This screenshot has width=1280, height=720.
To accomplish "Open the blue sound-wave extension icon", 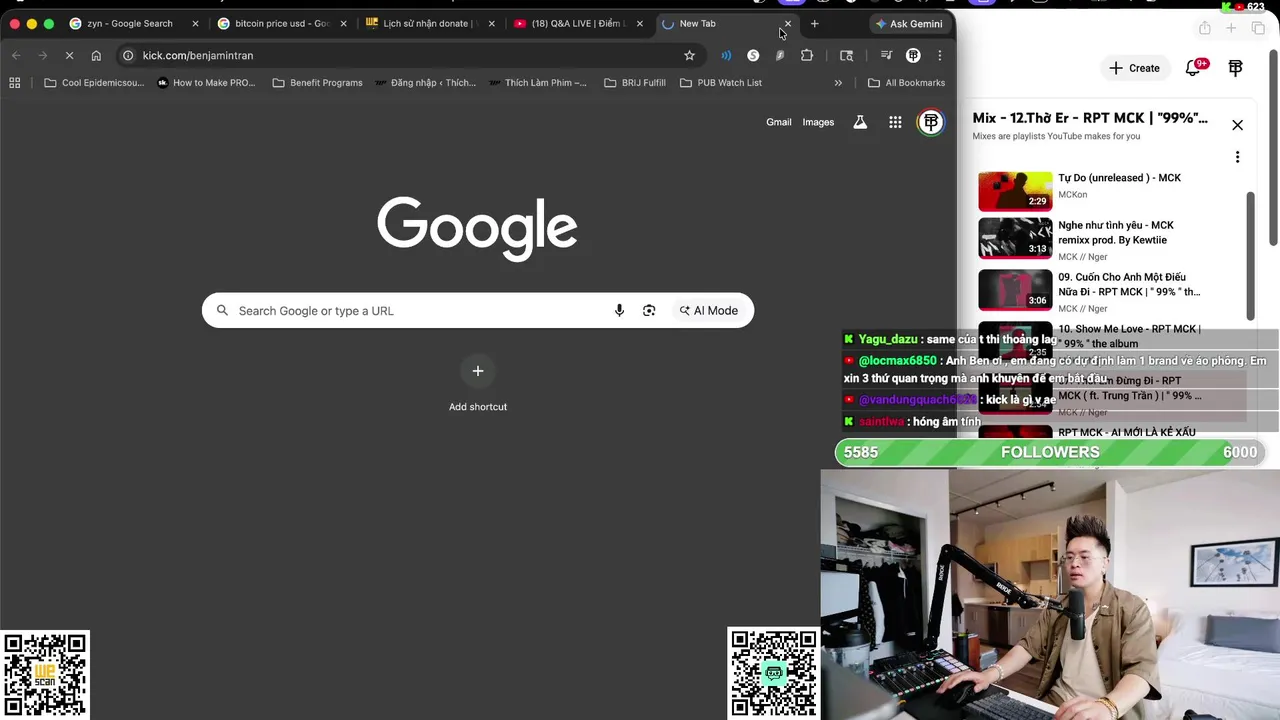I will coord(726,55).
